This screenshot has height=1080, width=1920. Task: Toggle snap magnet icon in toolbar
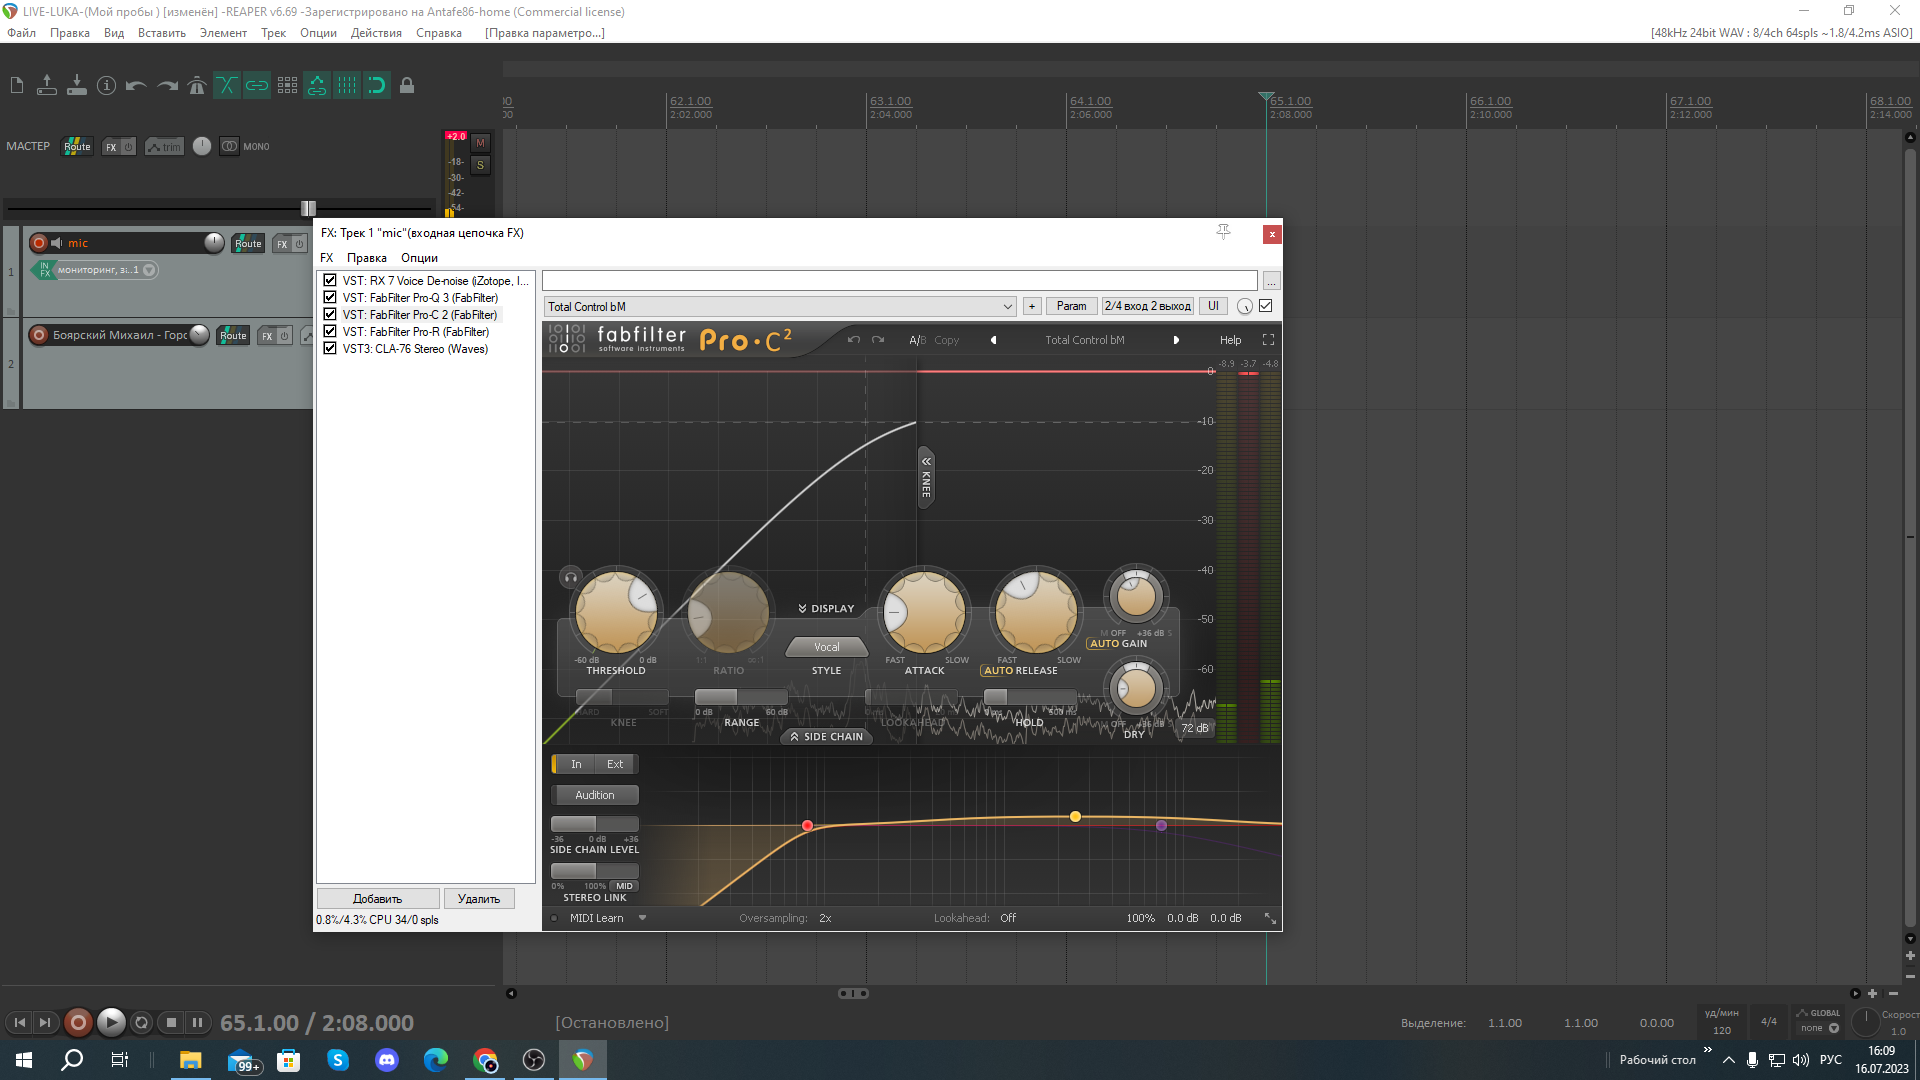pyautogui.click(x=377, y=86)
